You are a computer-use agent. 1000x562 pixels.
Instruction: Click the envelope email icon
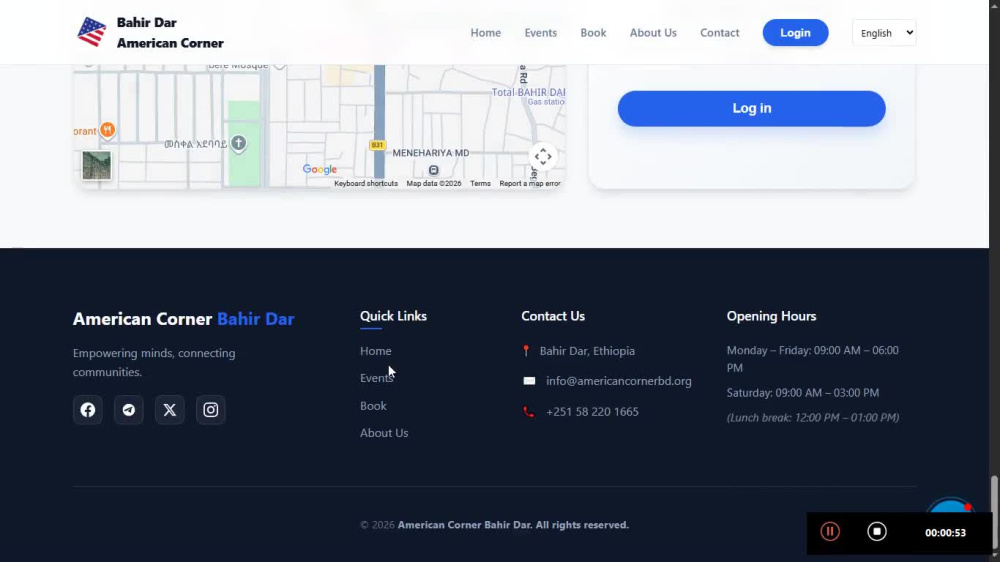click(x=529, y=381)
